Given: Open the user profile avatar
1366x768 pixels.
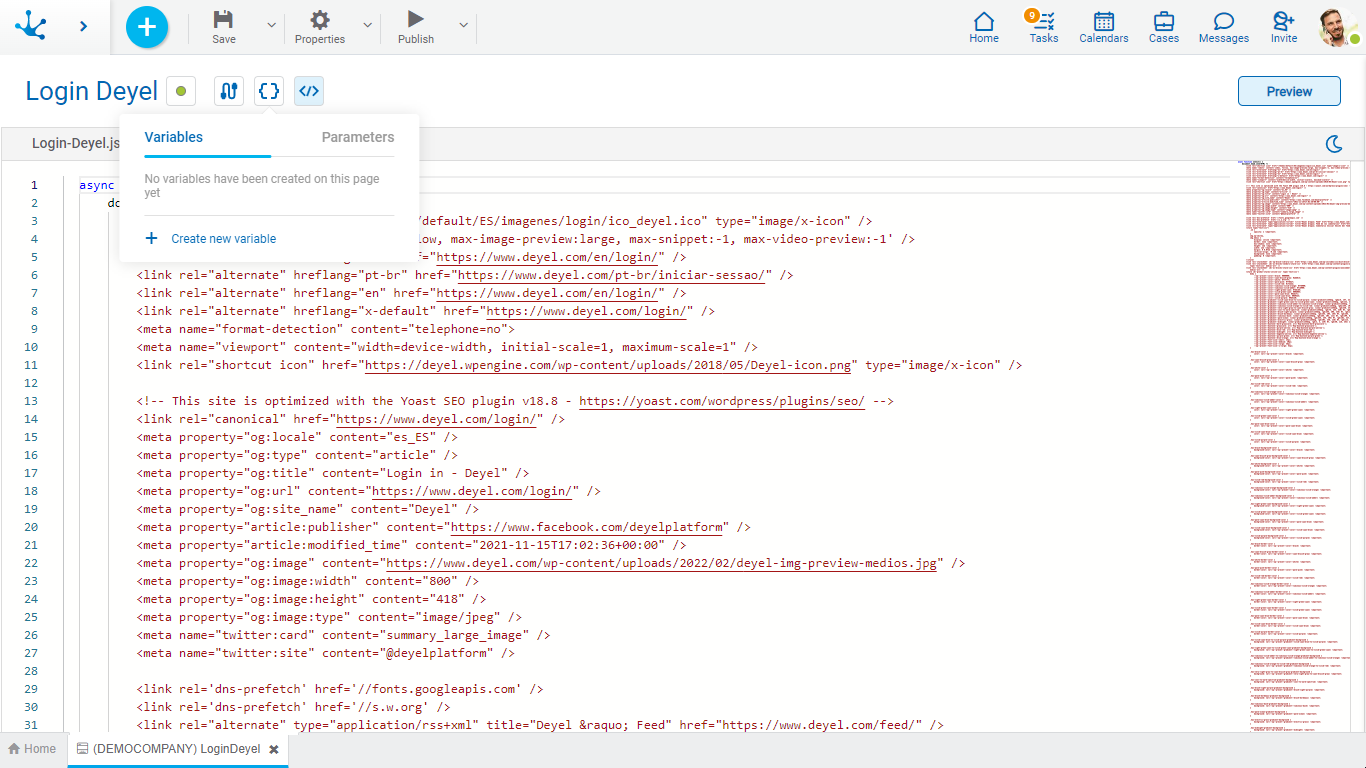Looking at the screenshot, I should [1338, 27].
